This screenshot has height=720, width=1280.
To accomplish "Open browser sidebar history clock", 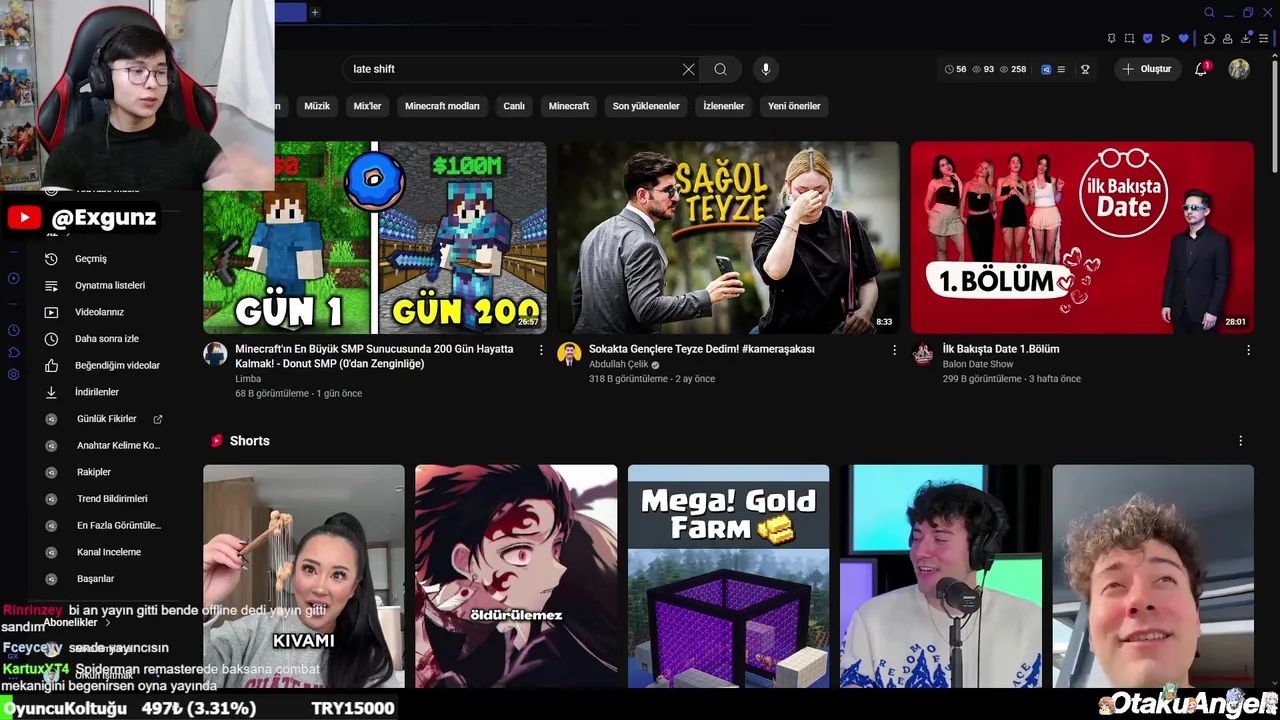I will [13, 330].
